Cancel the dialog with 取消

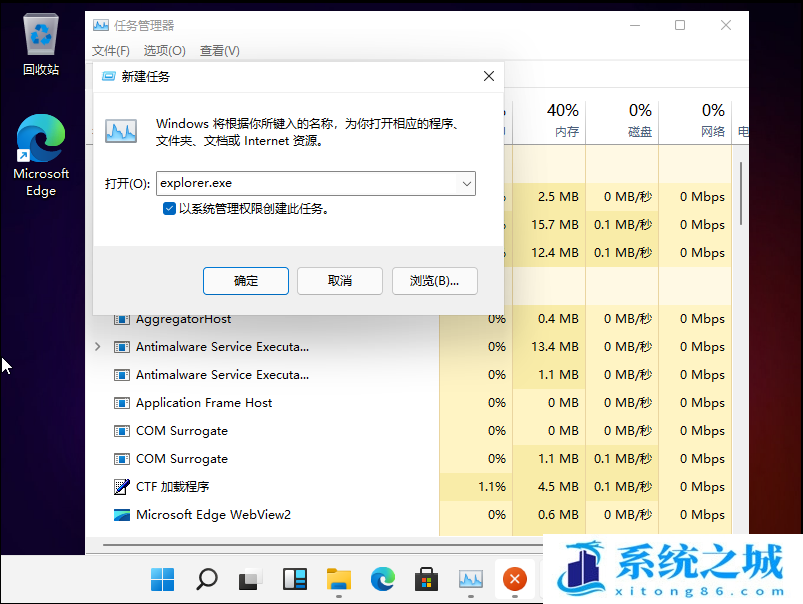(x=340, y=281)
